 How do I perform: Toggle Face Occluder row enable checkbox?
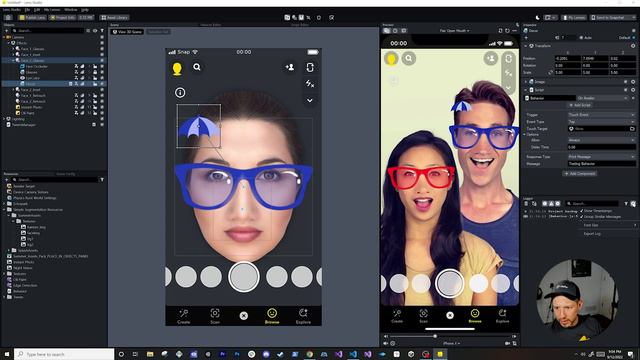pyautogui.click(x=102, y=66)
